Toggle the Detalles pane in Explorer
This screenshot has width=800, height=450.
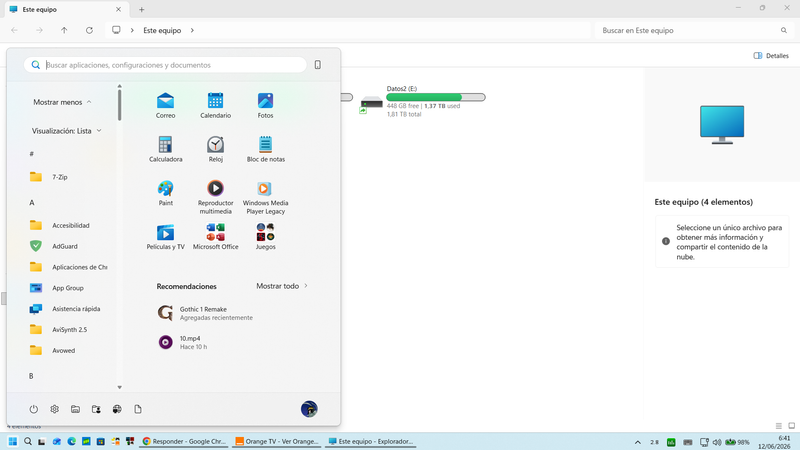[x=771, y=56]
